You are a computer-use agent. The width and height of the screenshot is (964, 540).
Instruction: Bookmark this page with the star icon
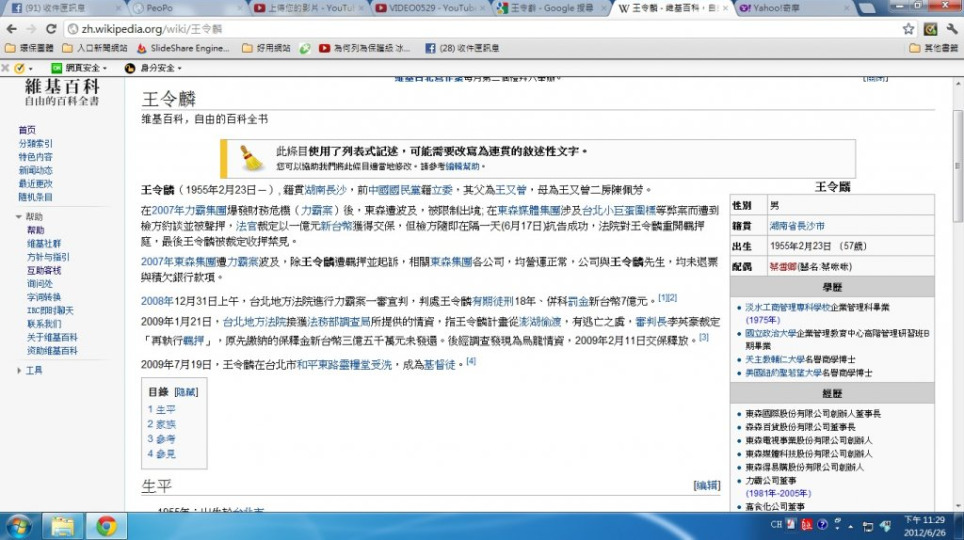tap(908, 29)
